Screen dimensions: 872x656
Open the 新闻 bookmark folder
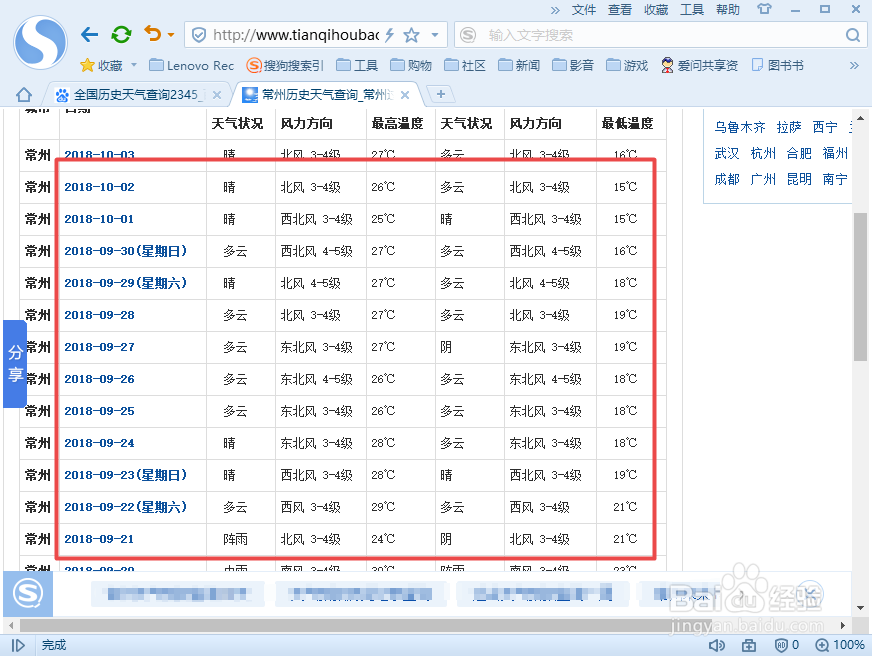pos(519,66)
